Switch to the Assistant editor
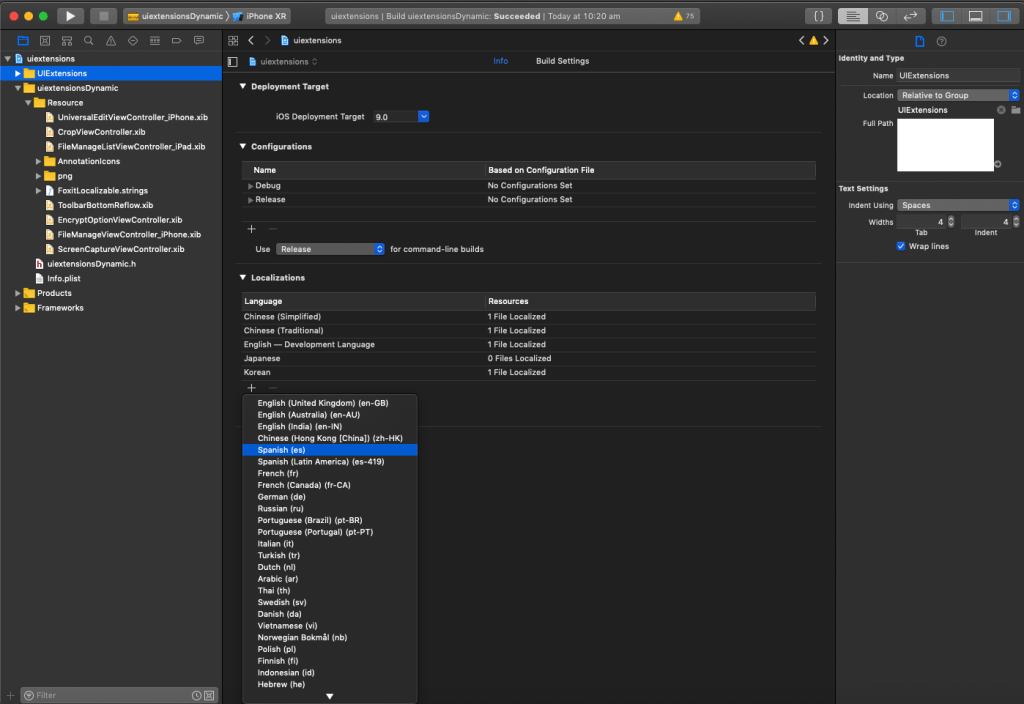Screen dimensions: 1024x704 (882, 16)
